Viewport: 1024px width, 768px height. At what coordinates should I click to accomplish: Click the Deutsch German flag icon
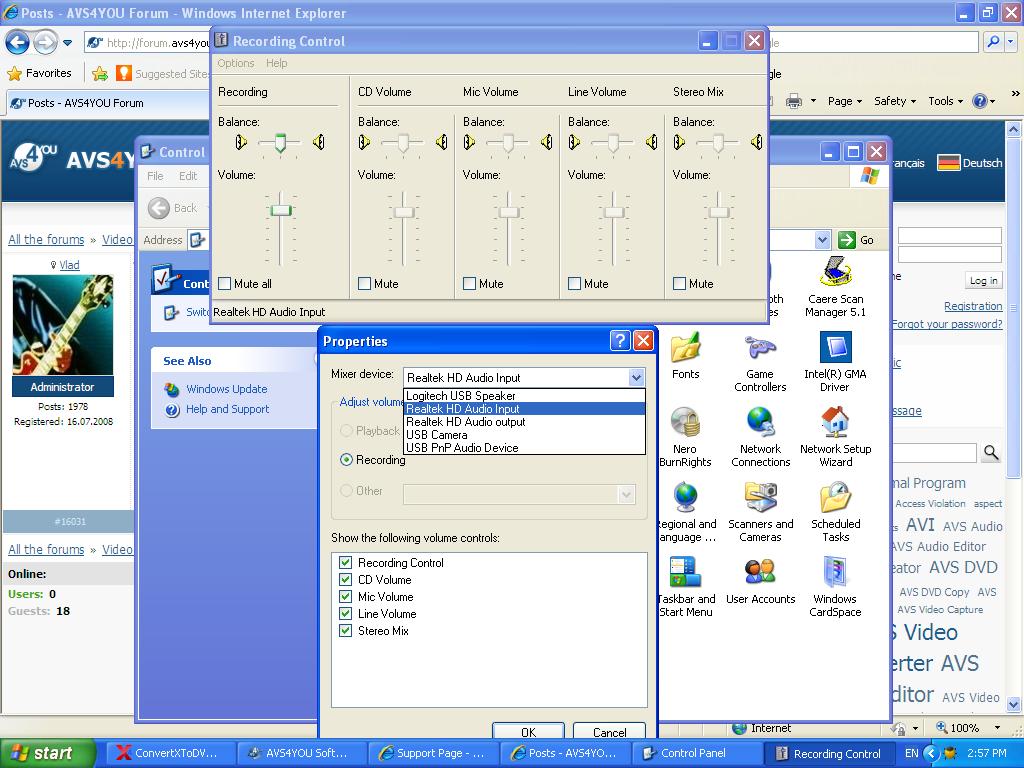point(948,163)
